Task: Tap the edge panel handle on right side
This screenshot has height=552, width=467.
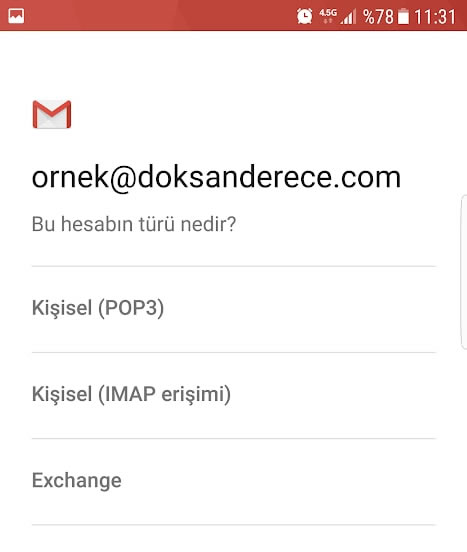Action: [x=464, y=272]
